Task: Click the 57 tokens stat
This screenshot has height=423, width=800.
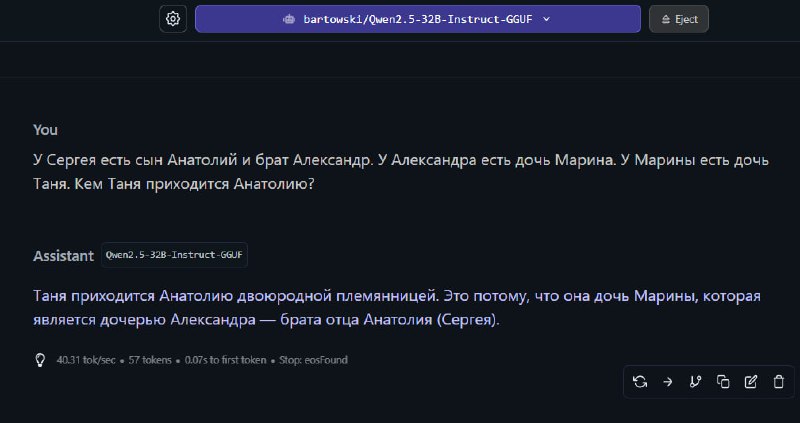Action: pyautogui.click(x=150, y=360)
